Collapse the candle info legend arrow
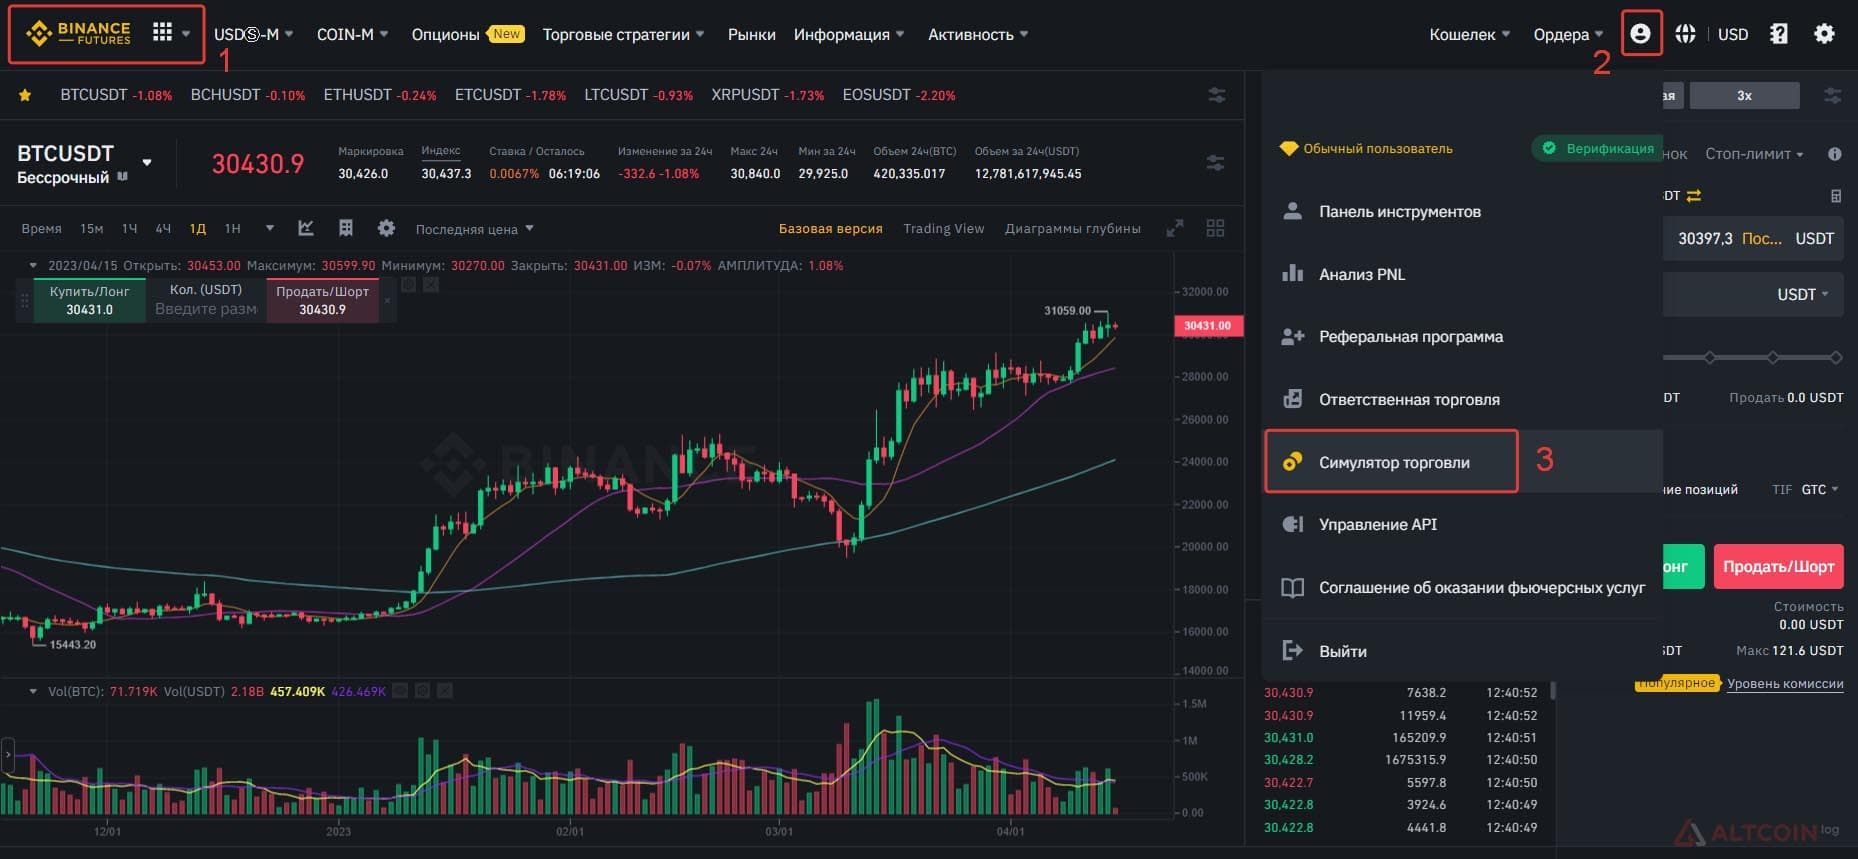This screenshot has width=1858, height=859. tap(33, 266)
